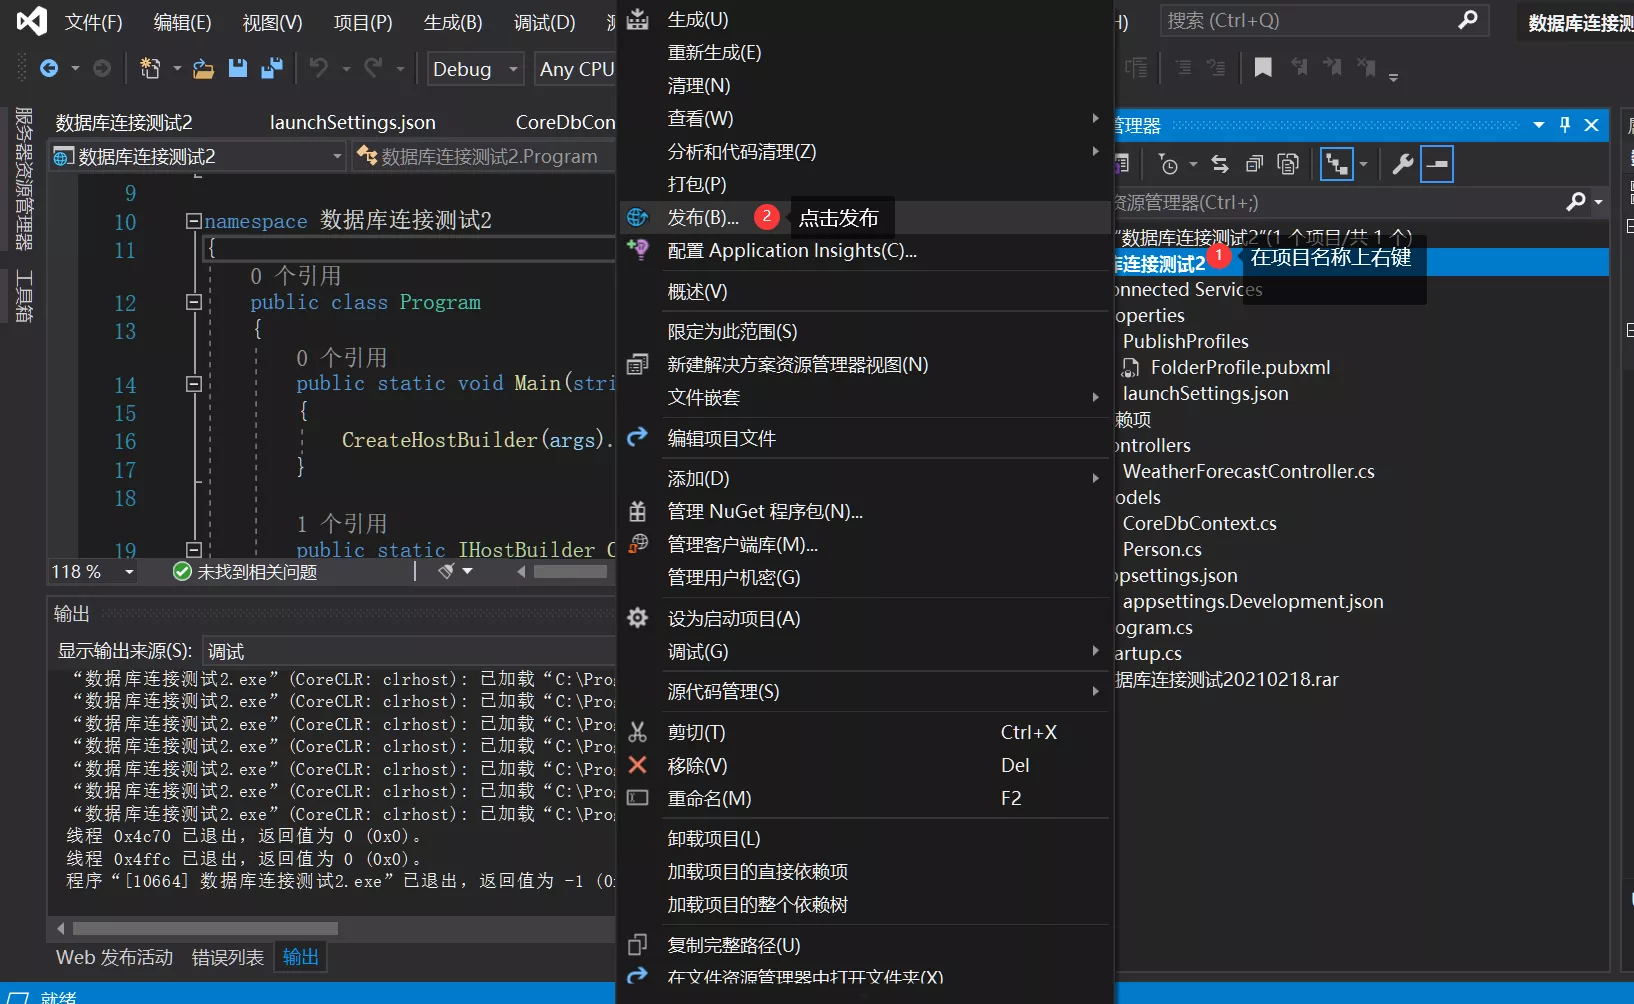Viewport: 1634px width, 1004px height.
Task: Click the Undo arrow icon
Action: 318,68
